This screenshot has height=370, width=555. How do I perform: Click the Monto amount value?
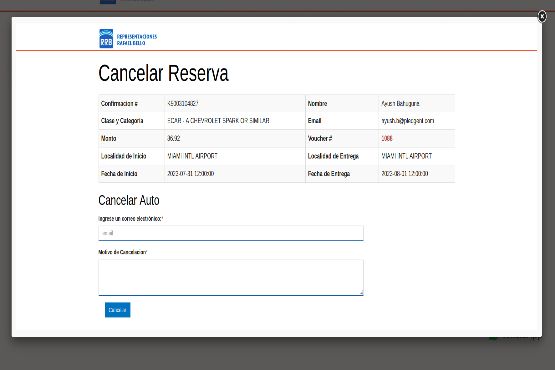(x=173, y=138)
